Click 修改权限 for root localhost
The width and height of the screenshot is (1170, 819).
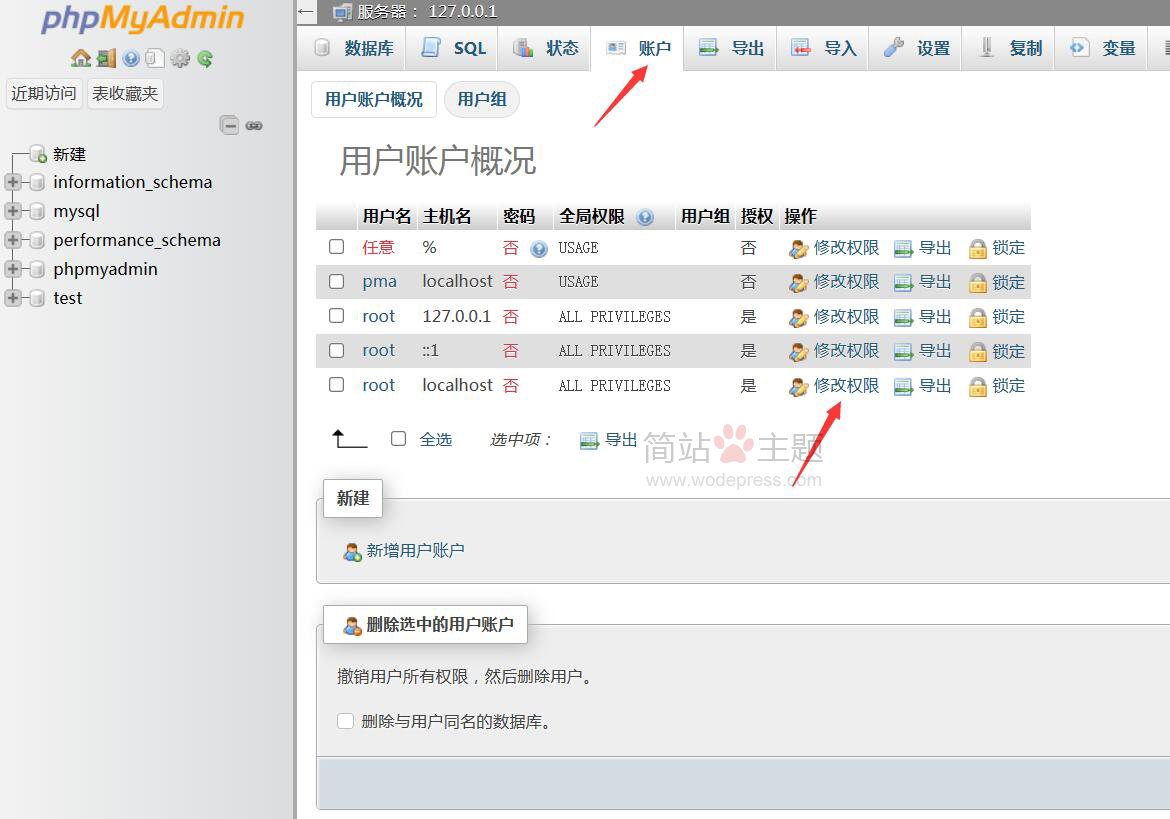coord(845,386)
